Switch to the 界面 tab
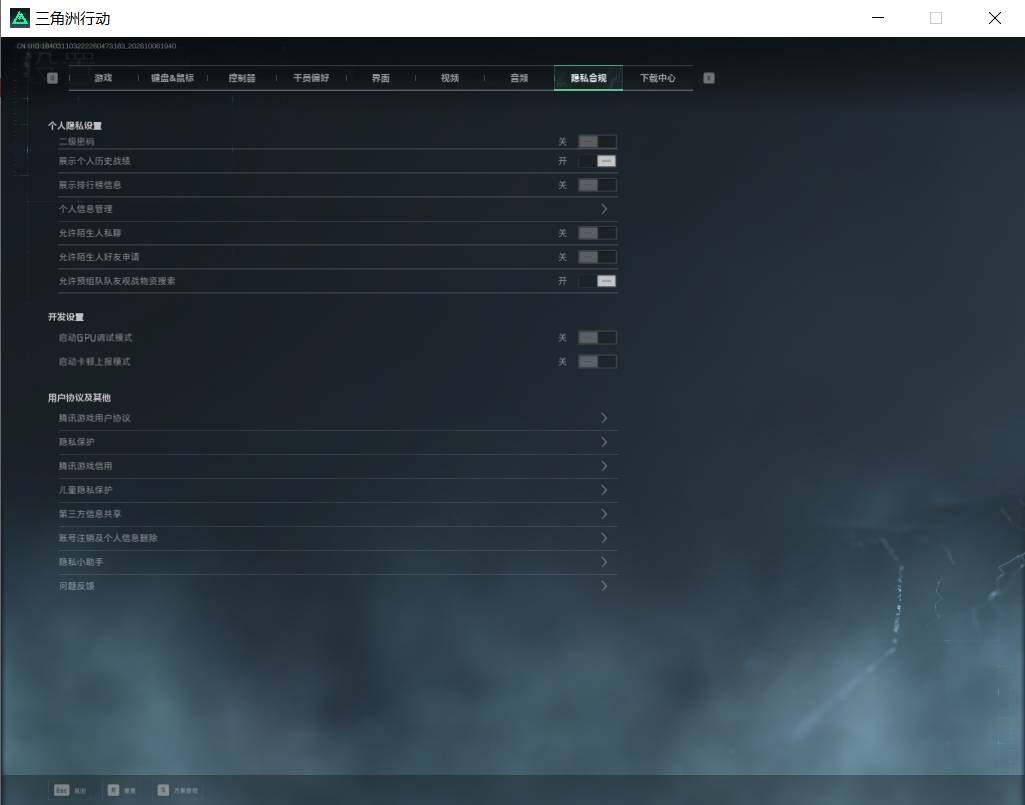The width and height of the screenshot is (1025, 805). coord(380,78)
